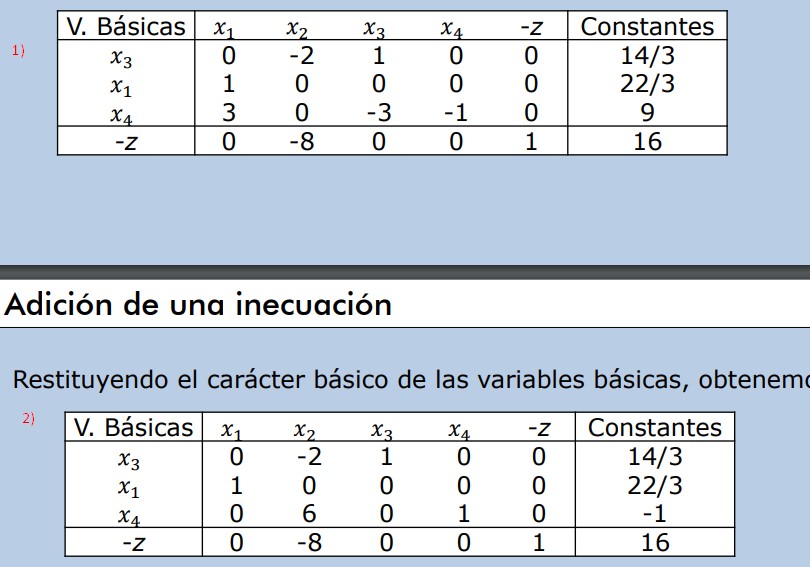The width and height of the screenshot is (810, 567).
Task: Select the constant 16 in the first table
Action: [x=647, y=142]
